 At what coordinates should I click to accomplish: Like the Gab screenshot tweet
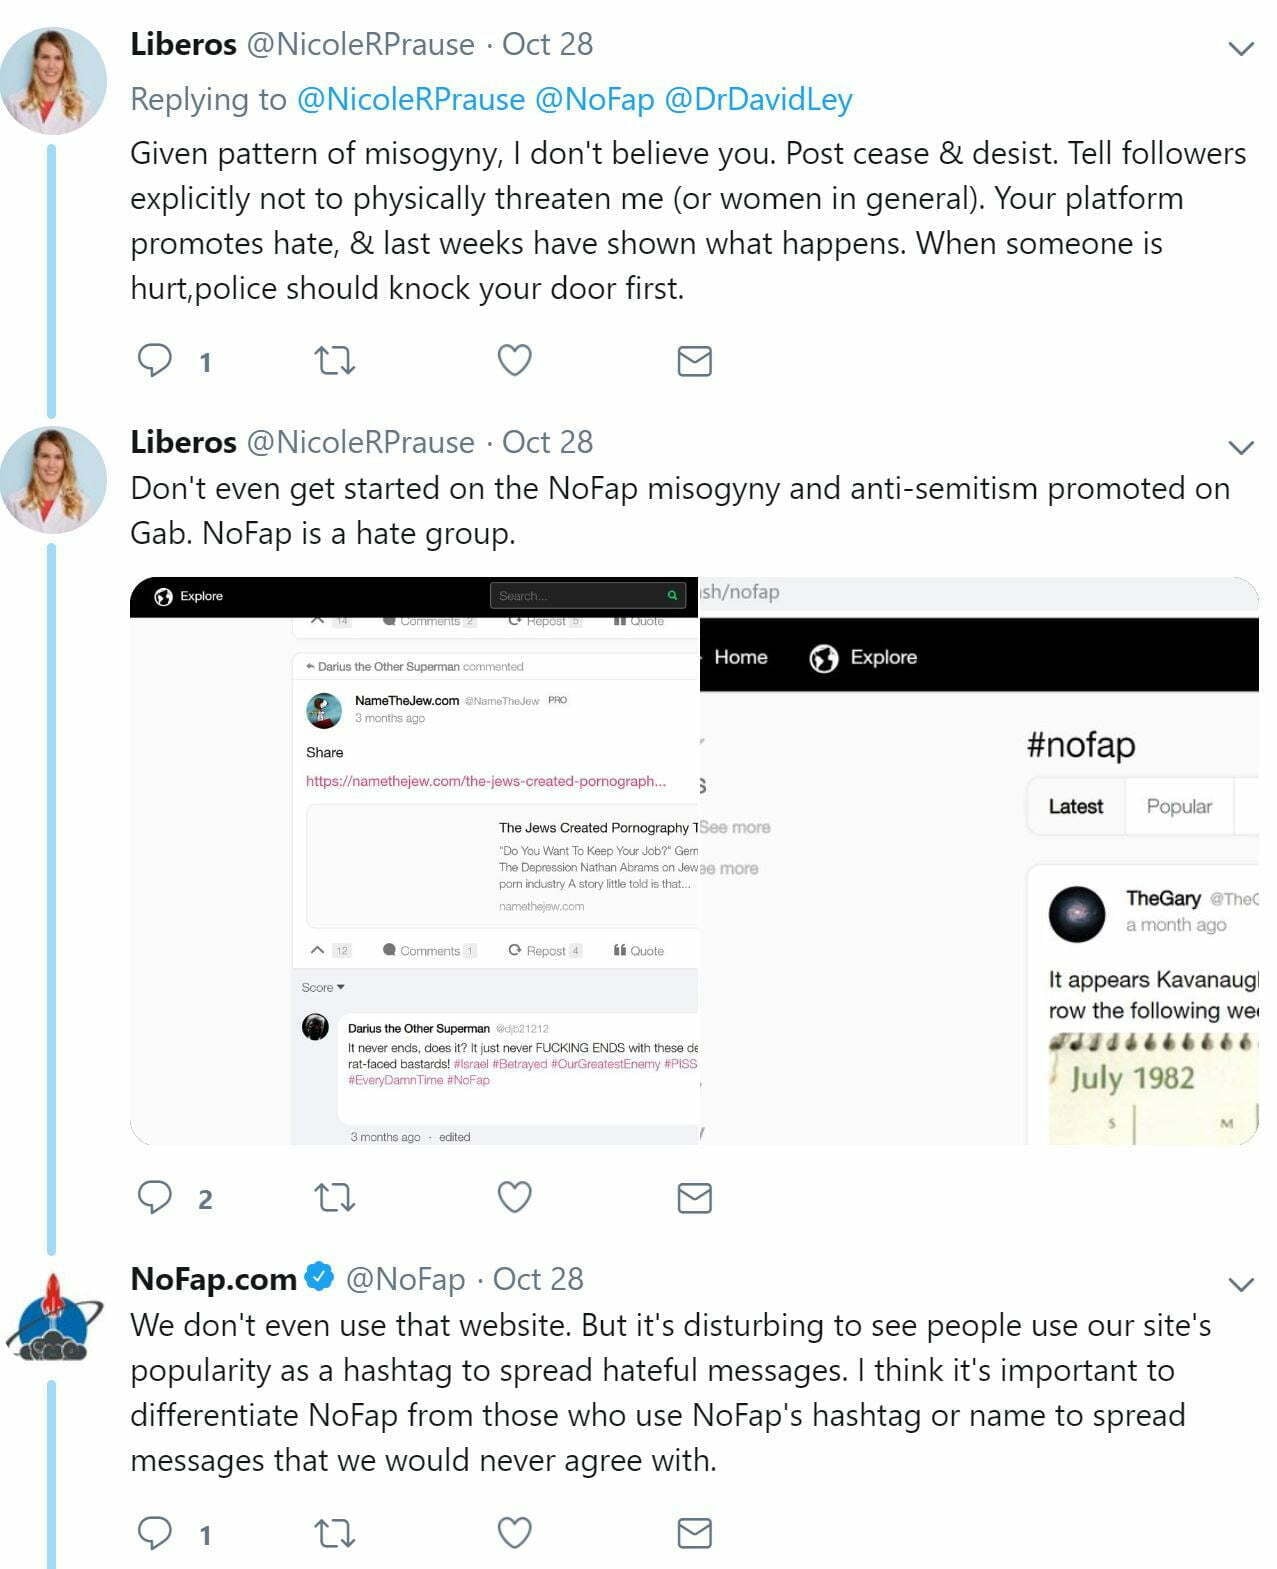click(x=514, y=1197)
